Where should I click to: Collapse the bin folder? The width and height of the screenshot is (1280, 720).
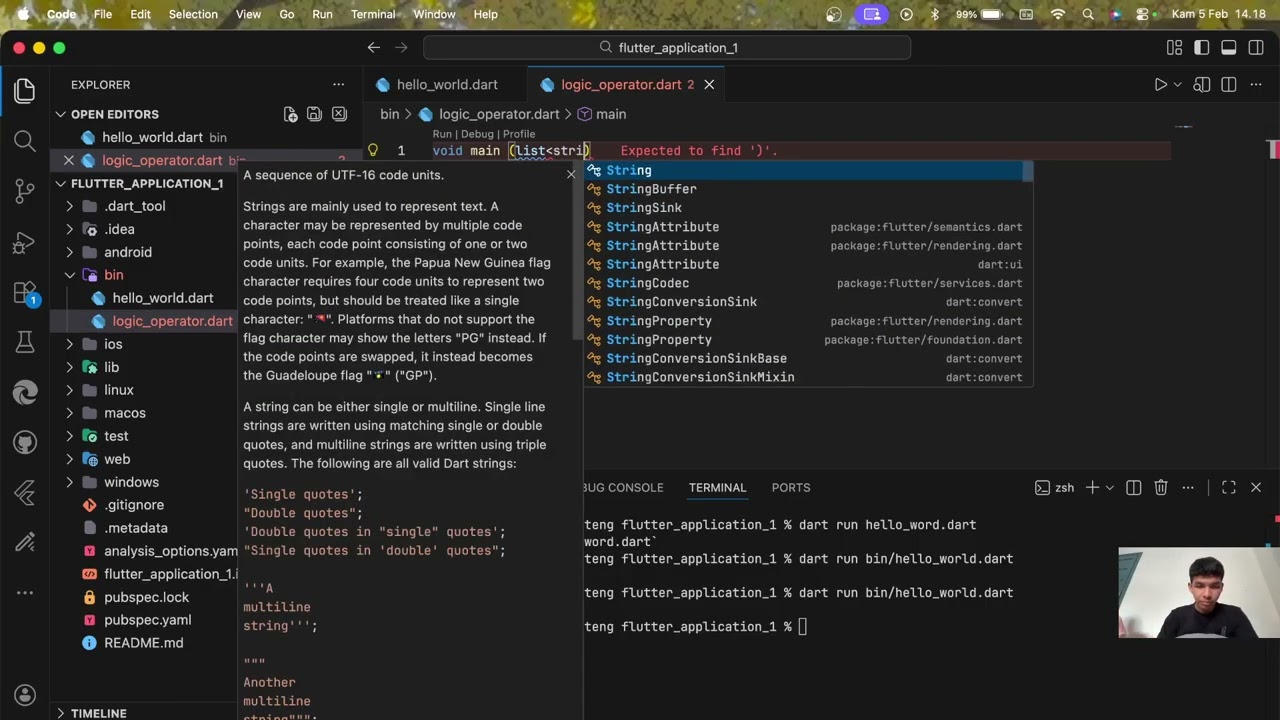(x=114, y=275)
